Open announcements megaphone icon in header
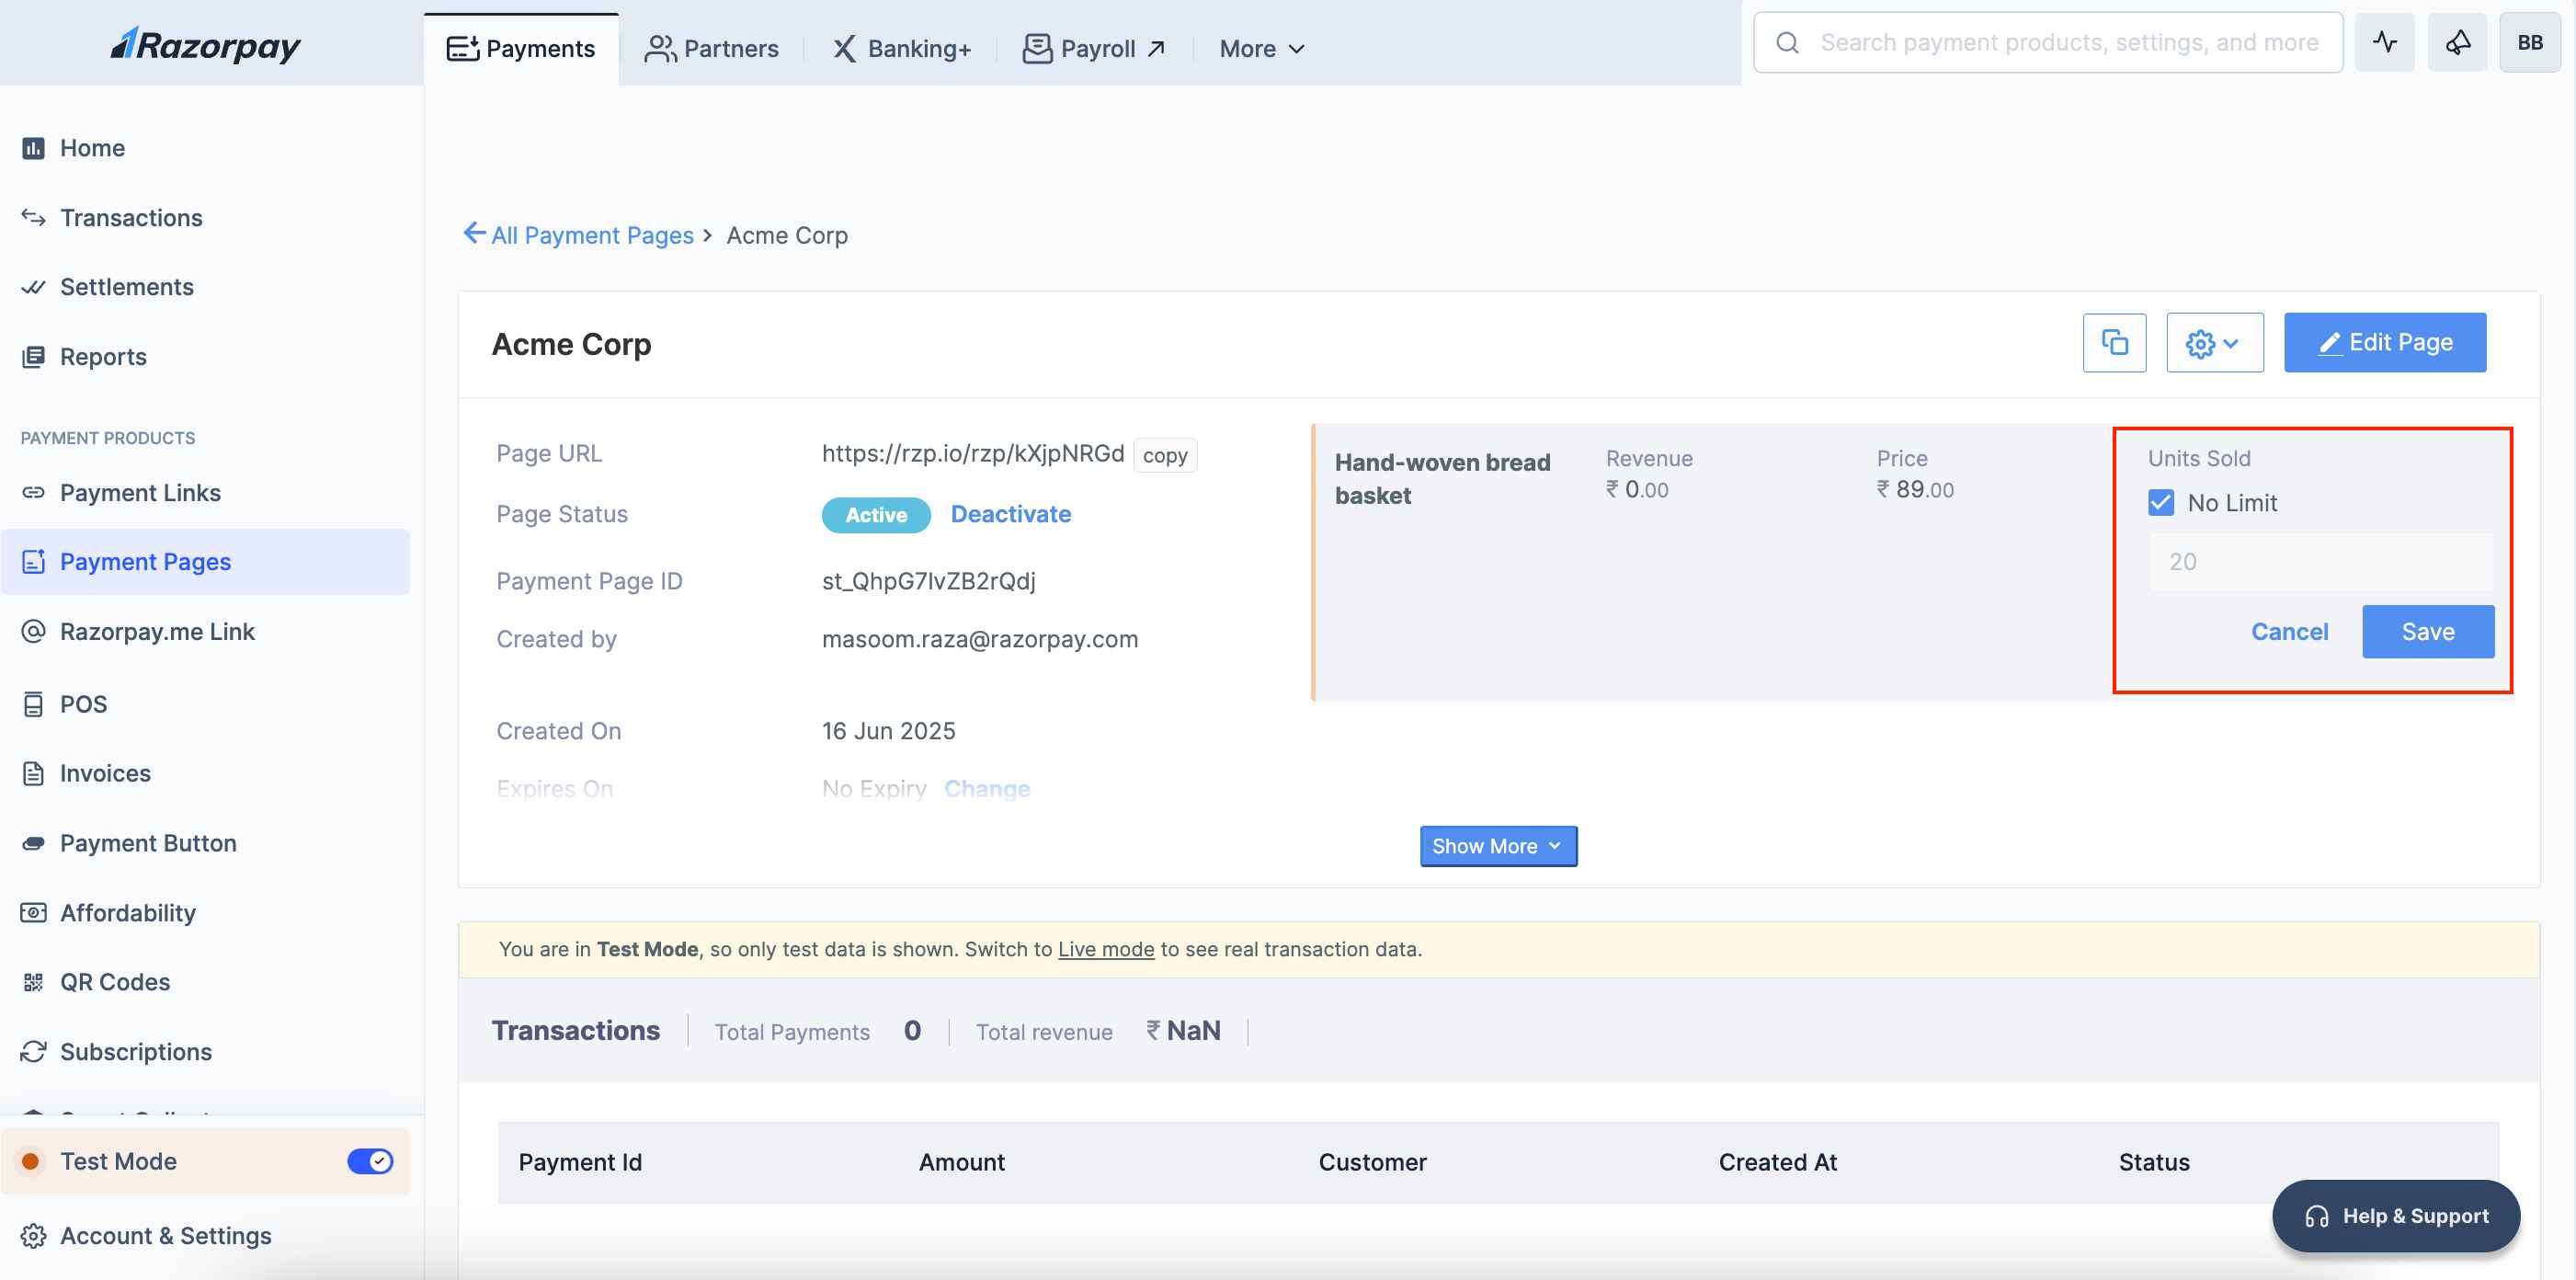Screen dimensions: 2576x1280 (2457, 43)
